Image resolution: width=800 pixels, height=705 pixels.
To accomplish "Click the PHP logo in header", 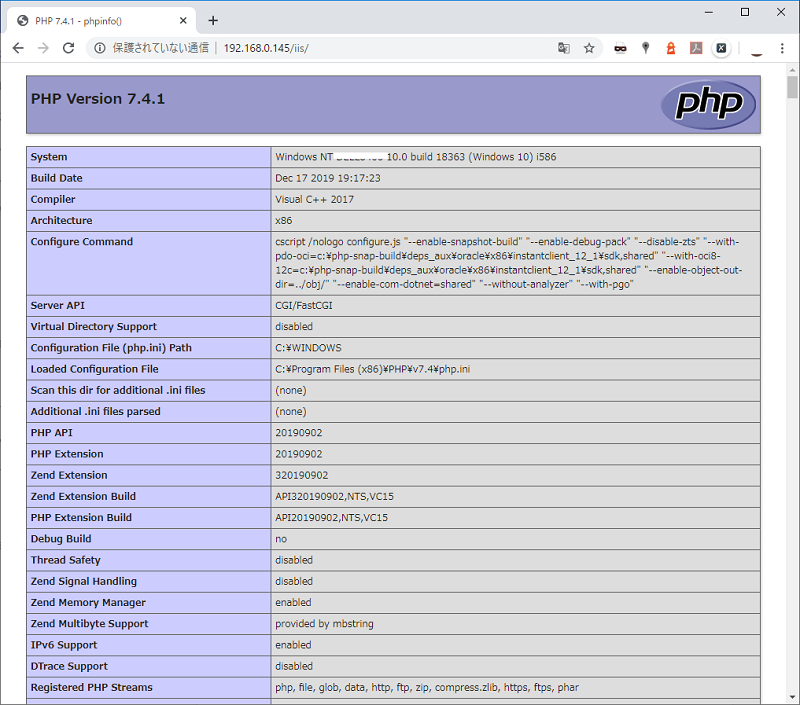I will (x=709, y=104).
